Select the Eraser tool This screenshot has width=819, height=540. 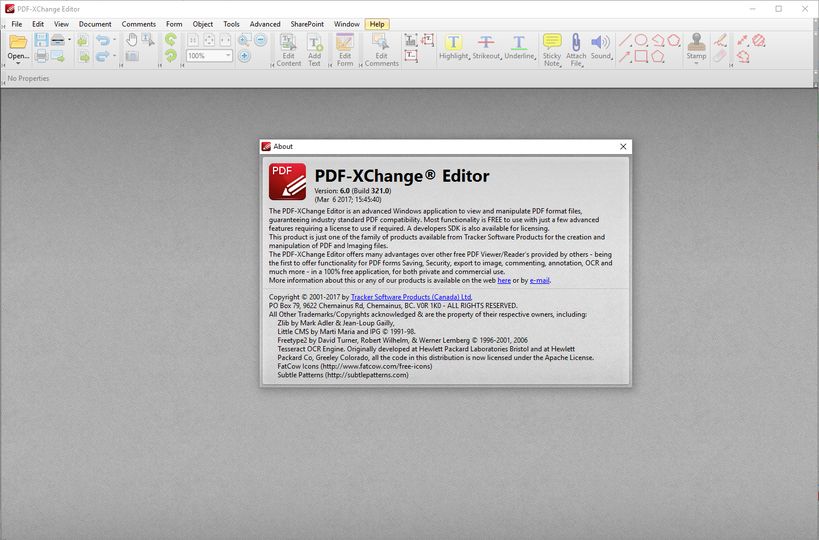[721, 56]
